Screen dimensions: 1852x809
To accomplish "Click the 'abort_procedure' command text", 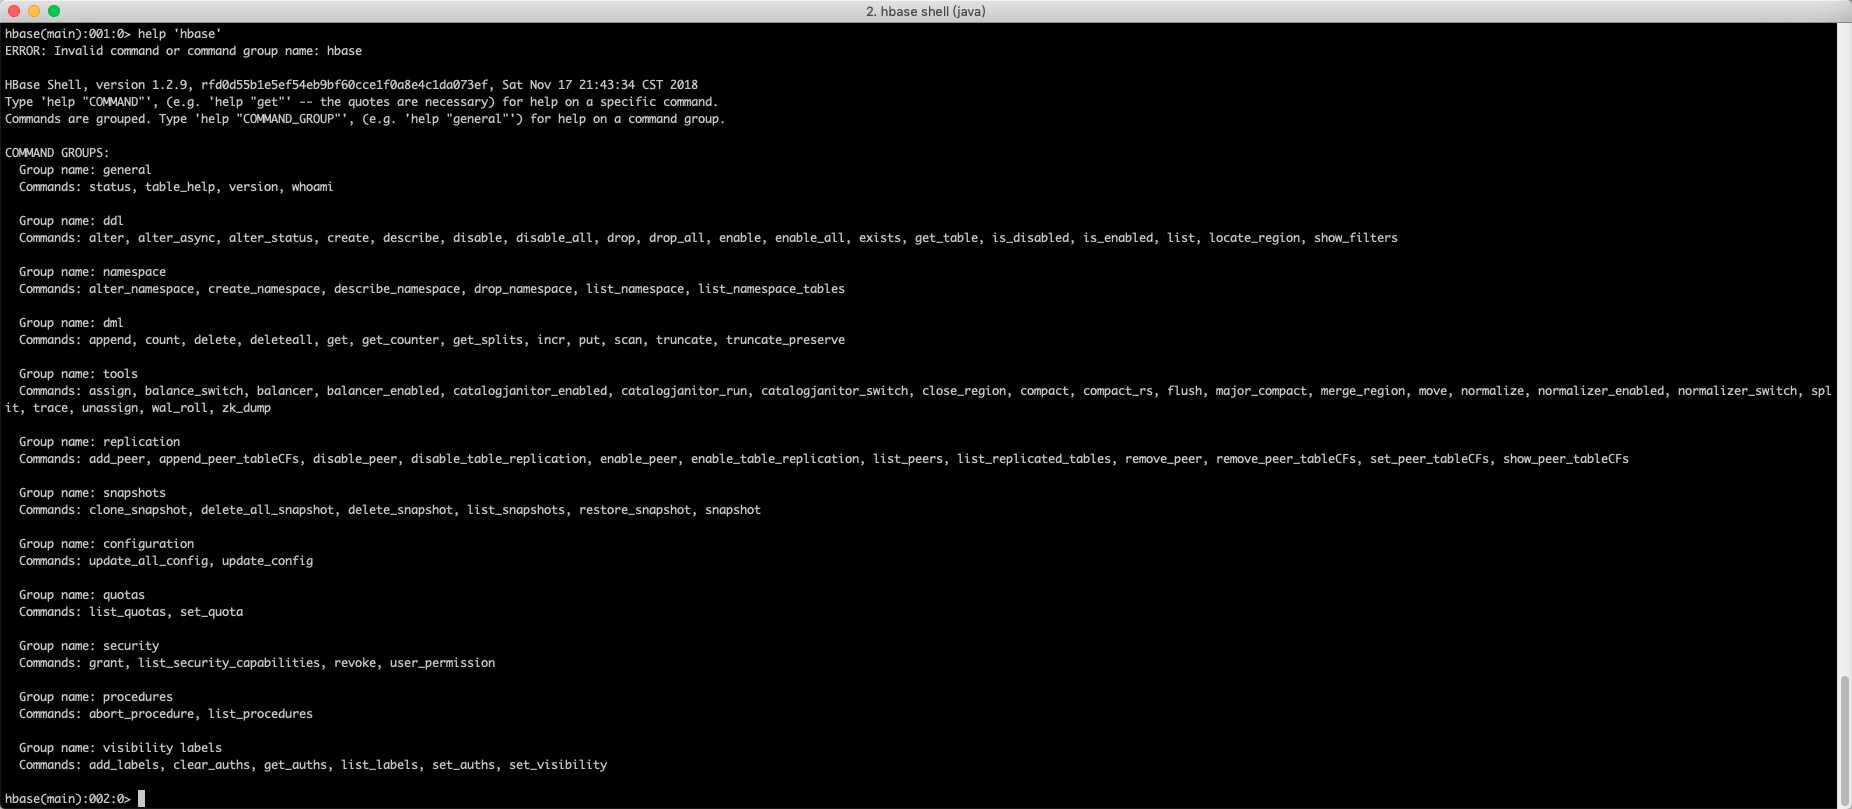I will pos(141,714).
